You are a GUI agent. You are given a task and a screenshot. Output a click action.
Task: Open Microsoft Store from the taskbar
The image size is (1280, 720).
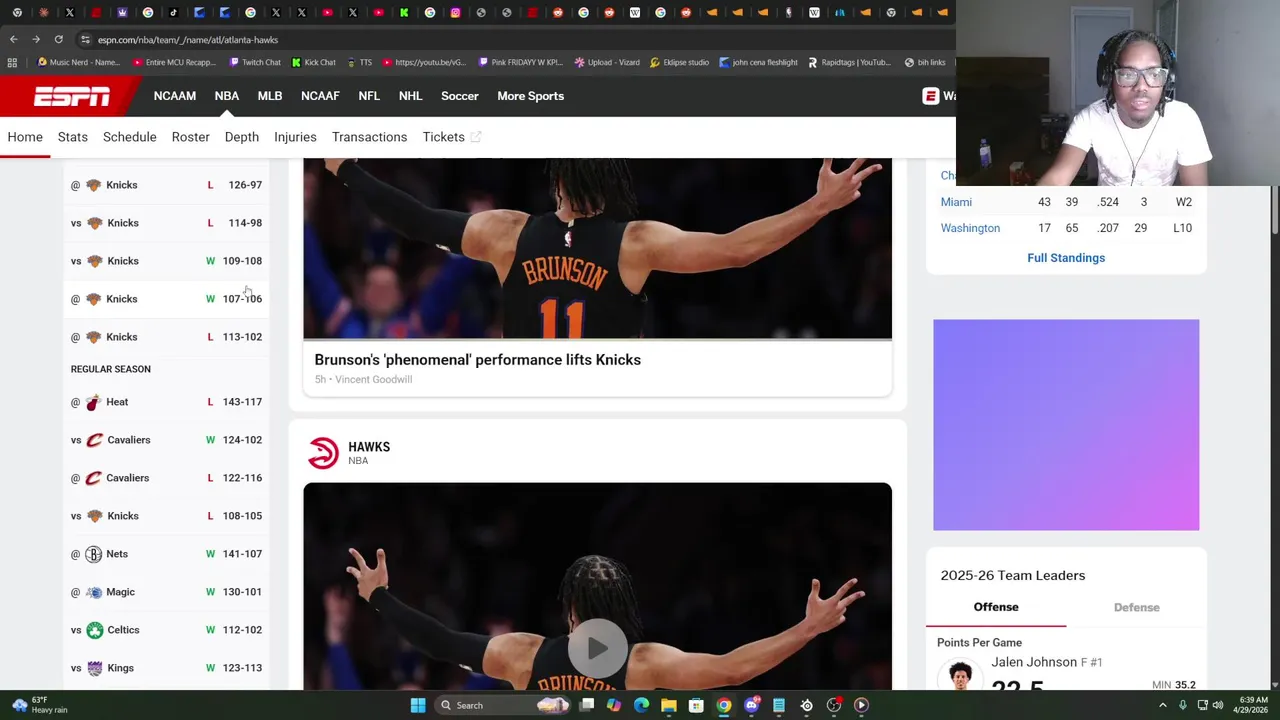tap(696, 705)
